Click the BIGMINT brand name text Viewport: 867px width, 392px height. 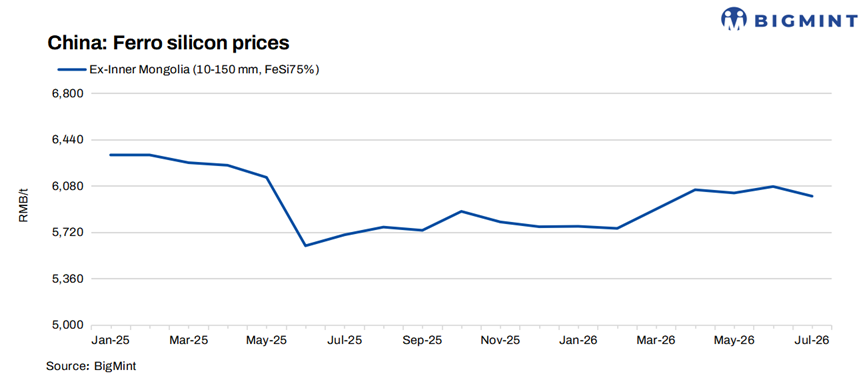(805, 22)
